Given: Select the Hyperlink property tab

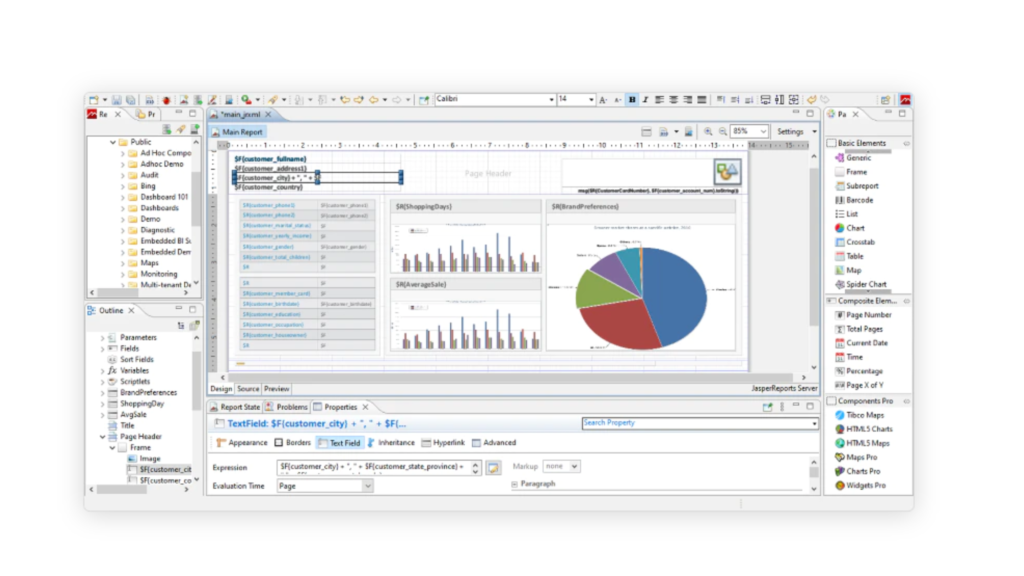Looking at the screenshot, I should 443,443.
